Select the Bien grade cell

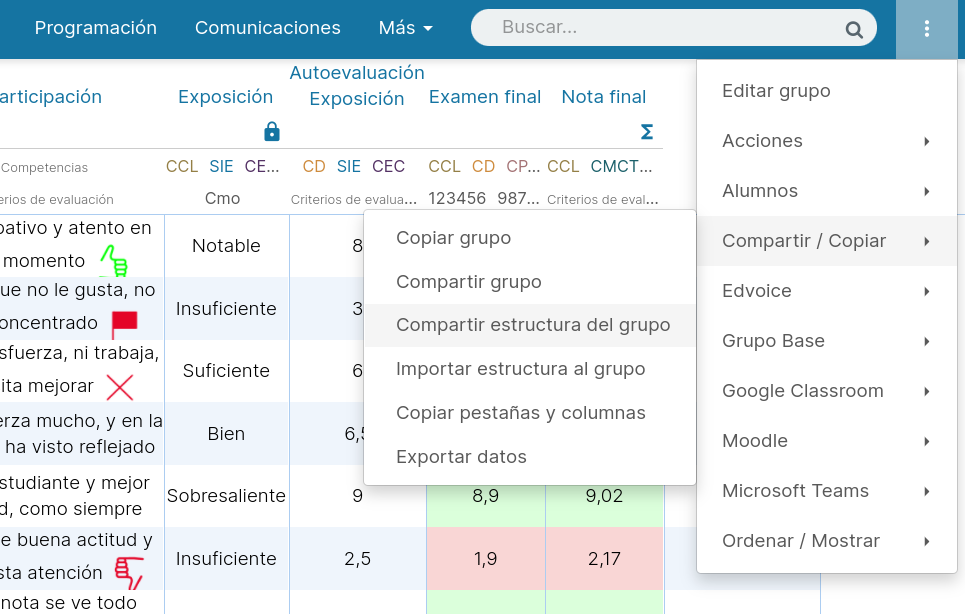(226, 434)
